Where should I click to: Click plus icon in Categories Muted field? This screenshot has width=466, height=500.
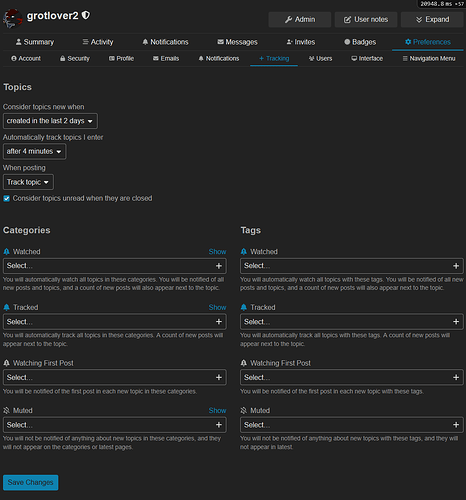[x=219, y=425]
